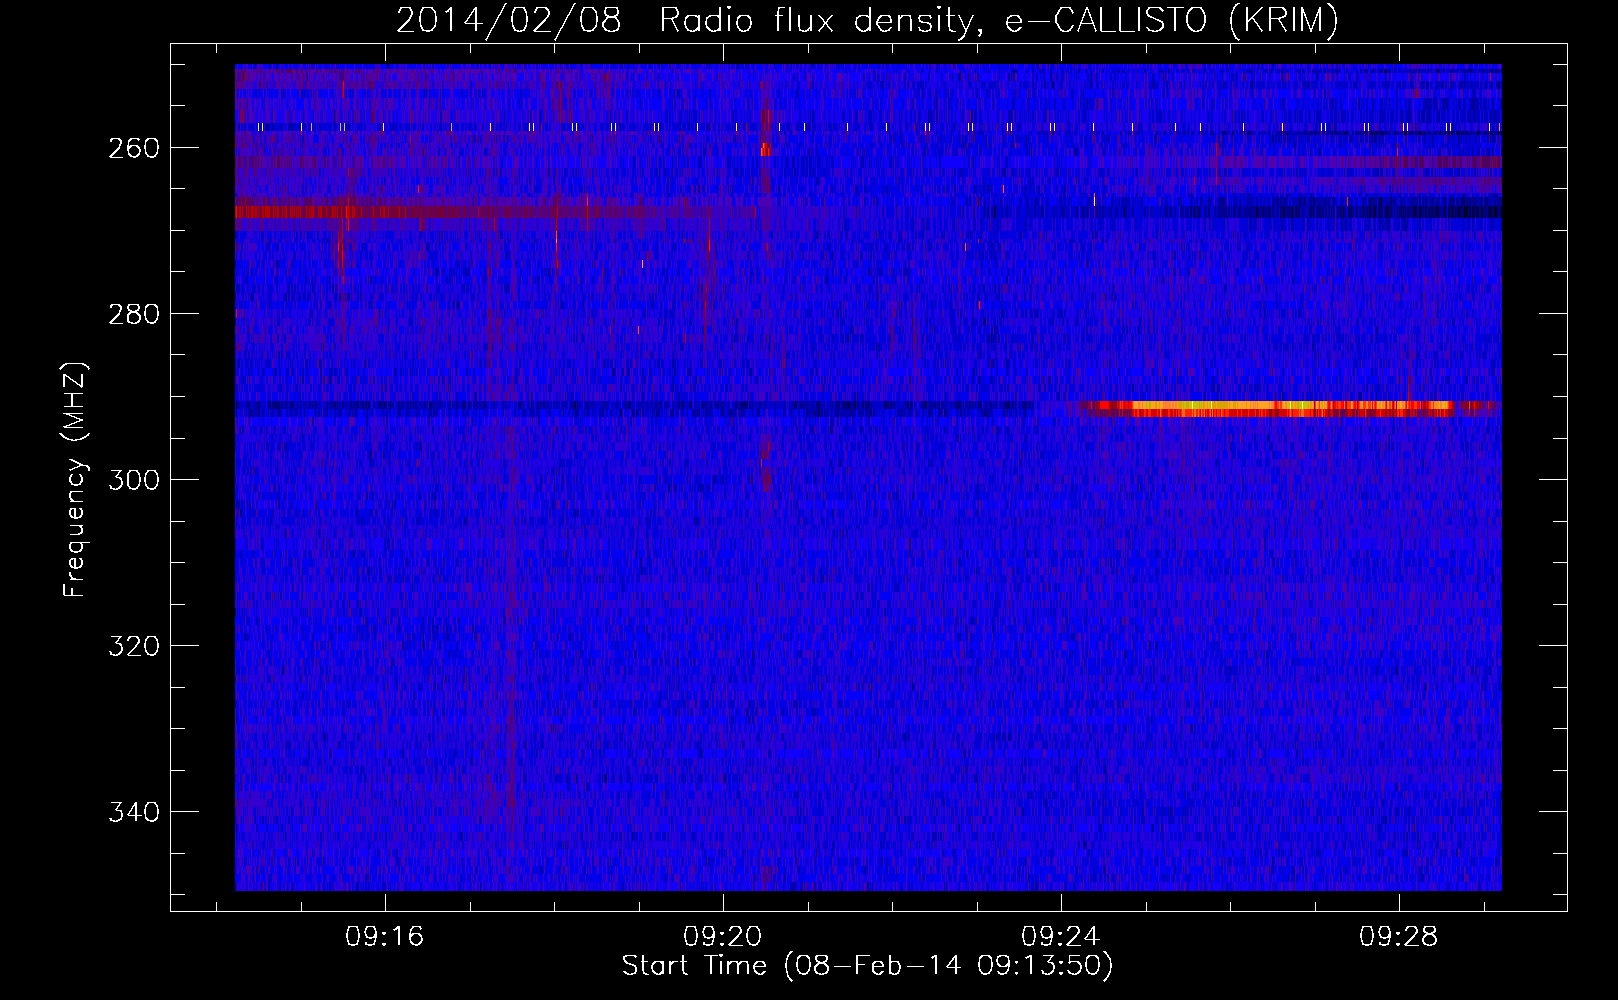Click the "Frequency (MHZ)" axis label
This screenshot has width=1618, height=1000.
click(75, 480)
